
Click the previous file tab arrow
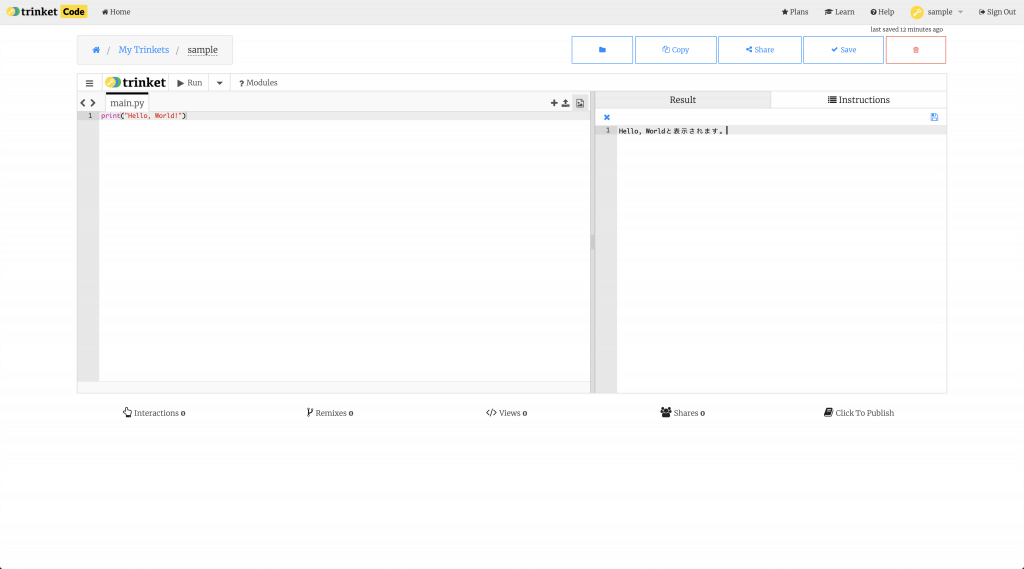[83, 103]
